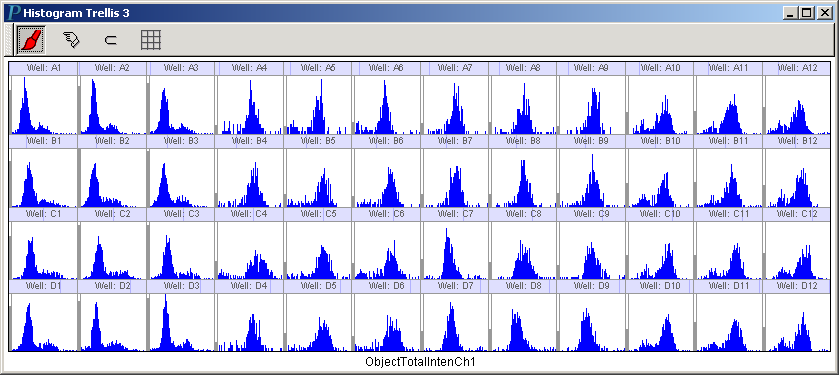Click the ObjectTotalIntenCh1 axis label
The width and height of the screenshot is (839, 375).
click(420, 362)
